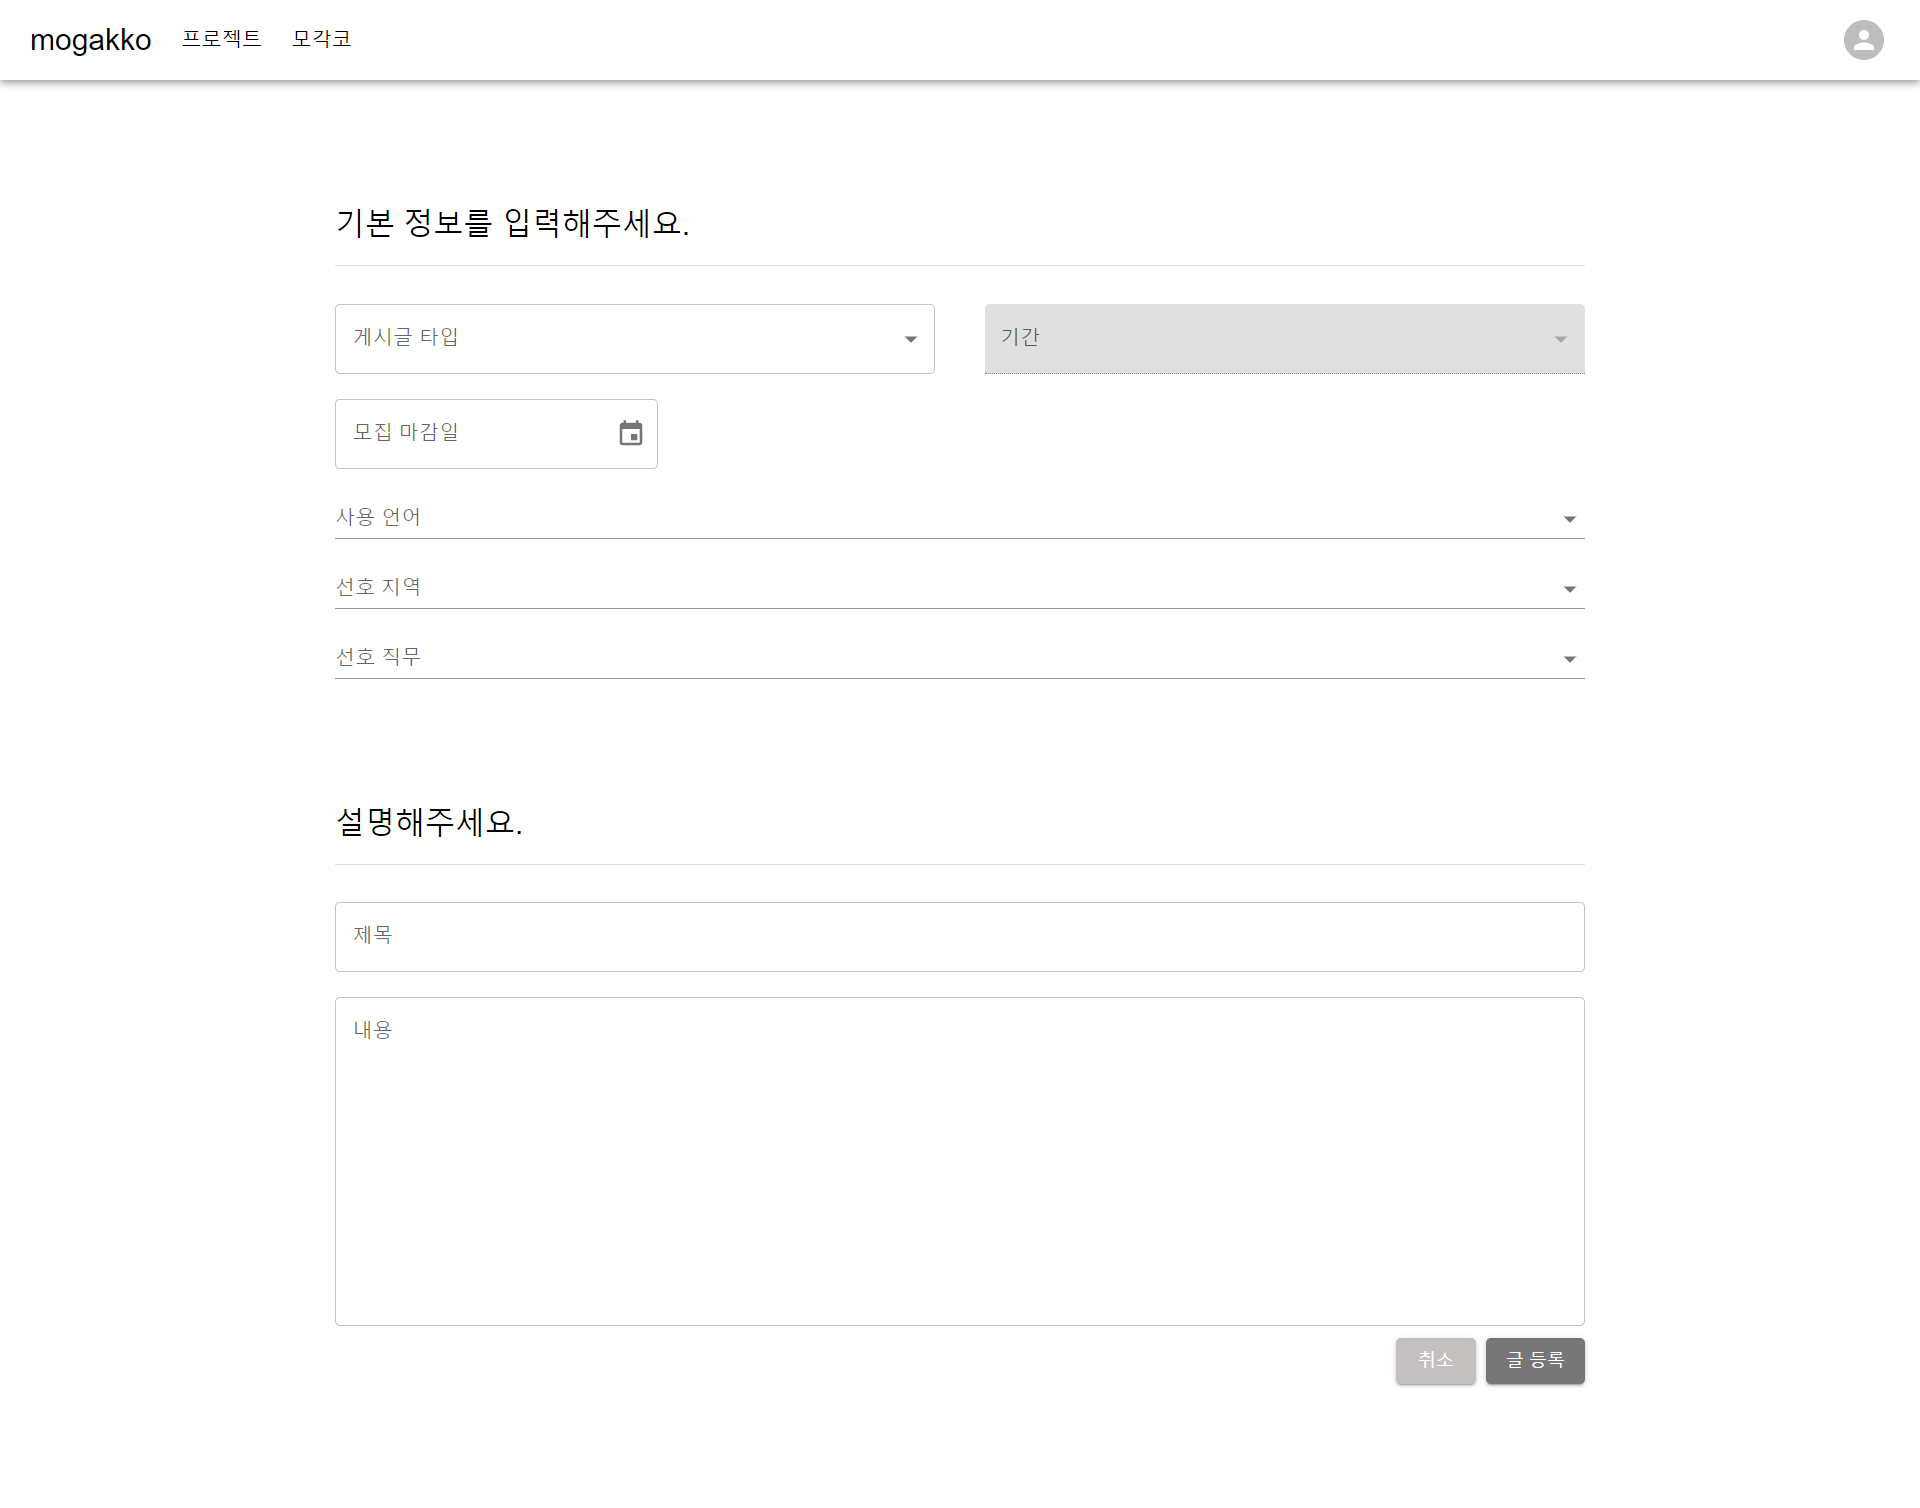
Task: Navigate to the 모각코 page
Action: pyautogui.click(x=321, y=39)
